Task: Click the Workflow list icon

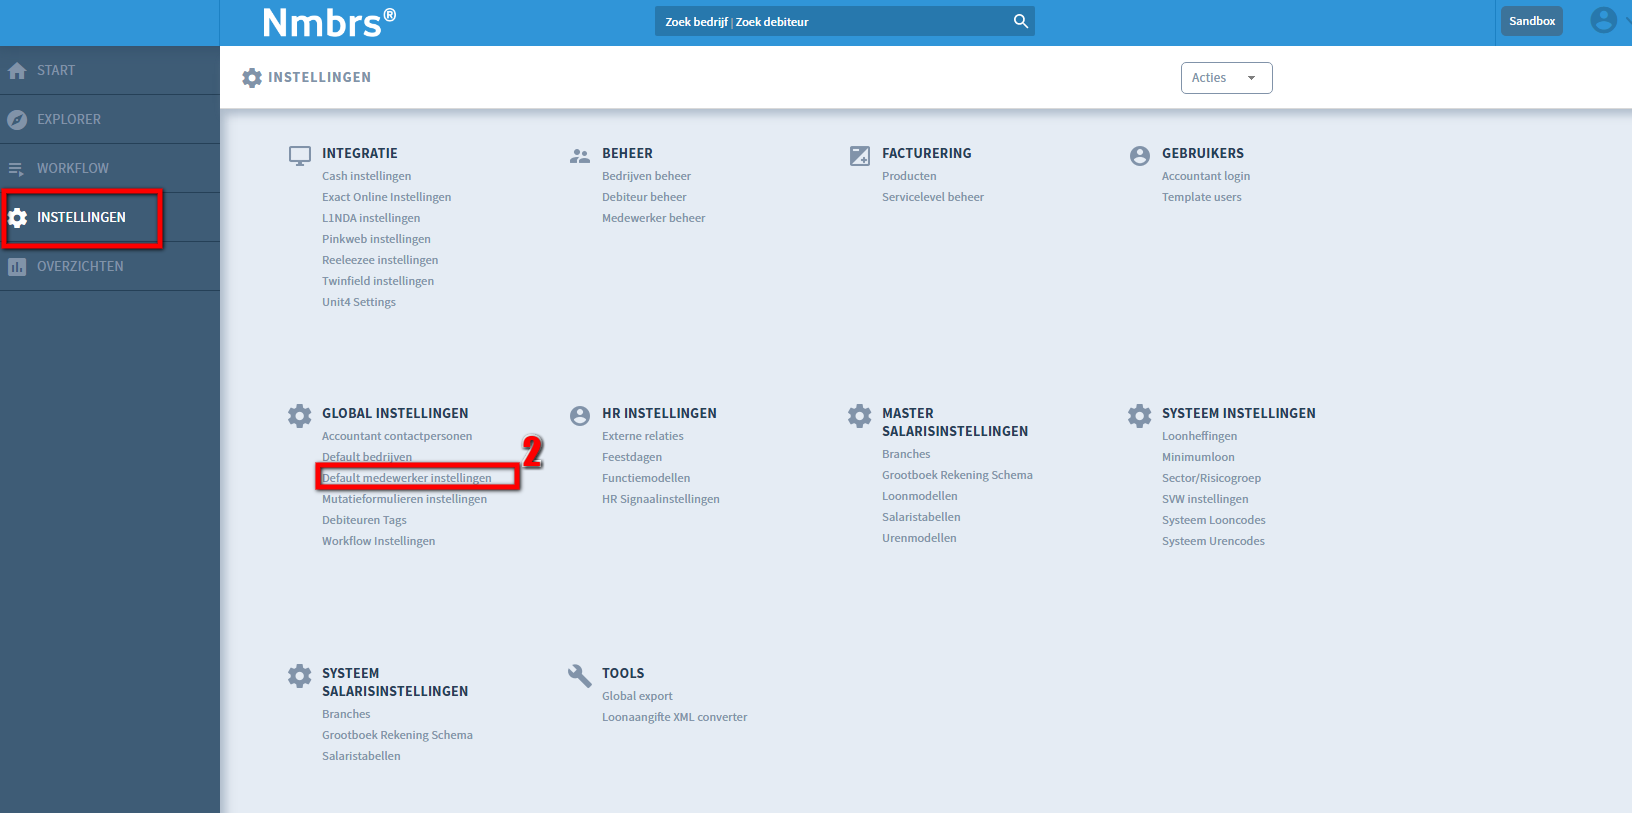Action: (x=17, y=169)
